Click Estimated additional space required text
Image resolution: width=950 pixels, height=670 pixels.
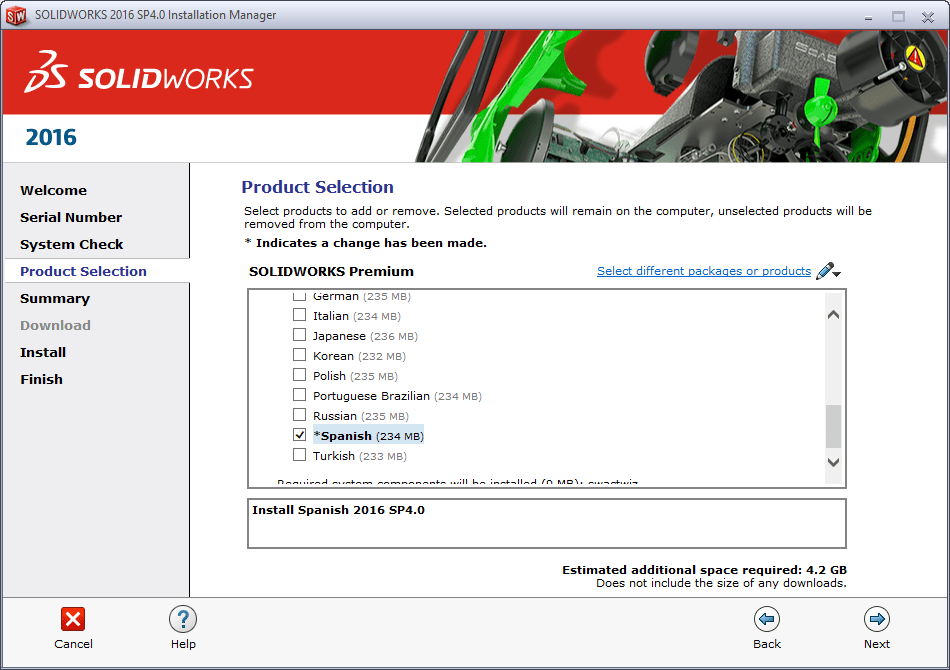pos(705,570)
